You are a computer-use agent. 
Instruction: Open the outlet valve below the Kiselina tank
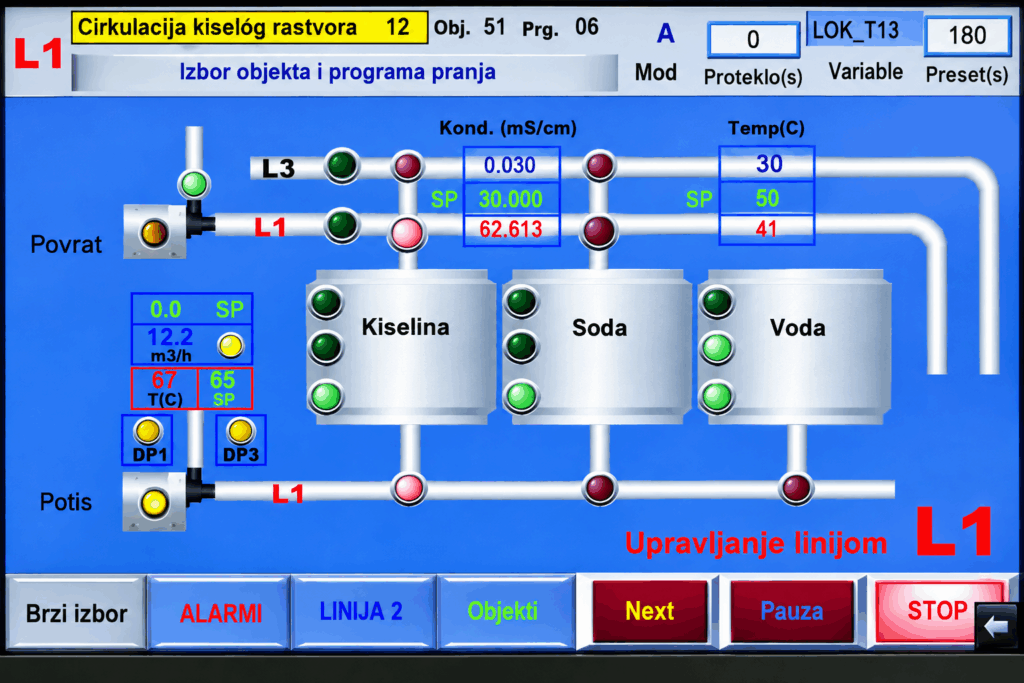(x=409, y=488)
